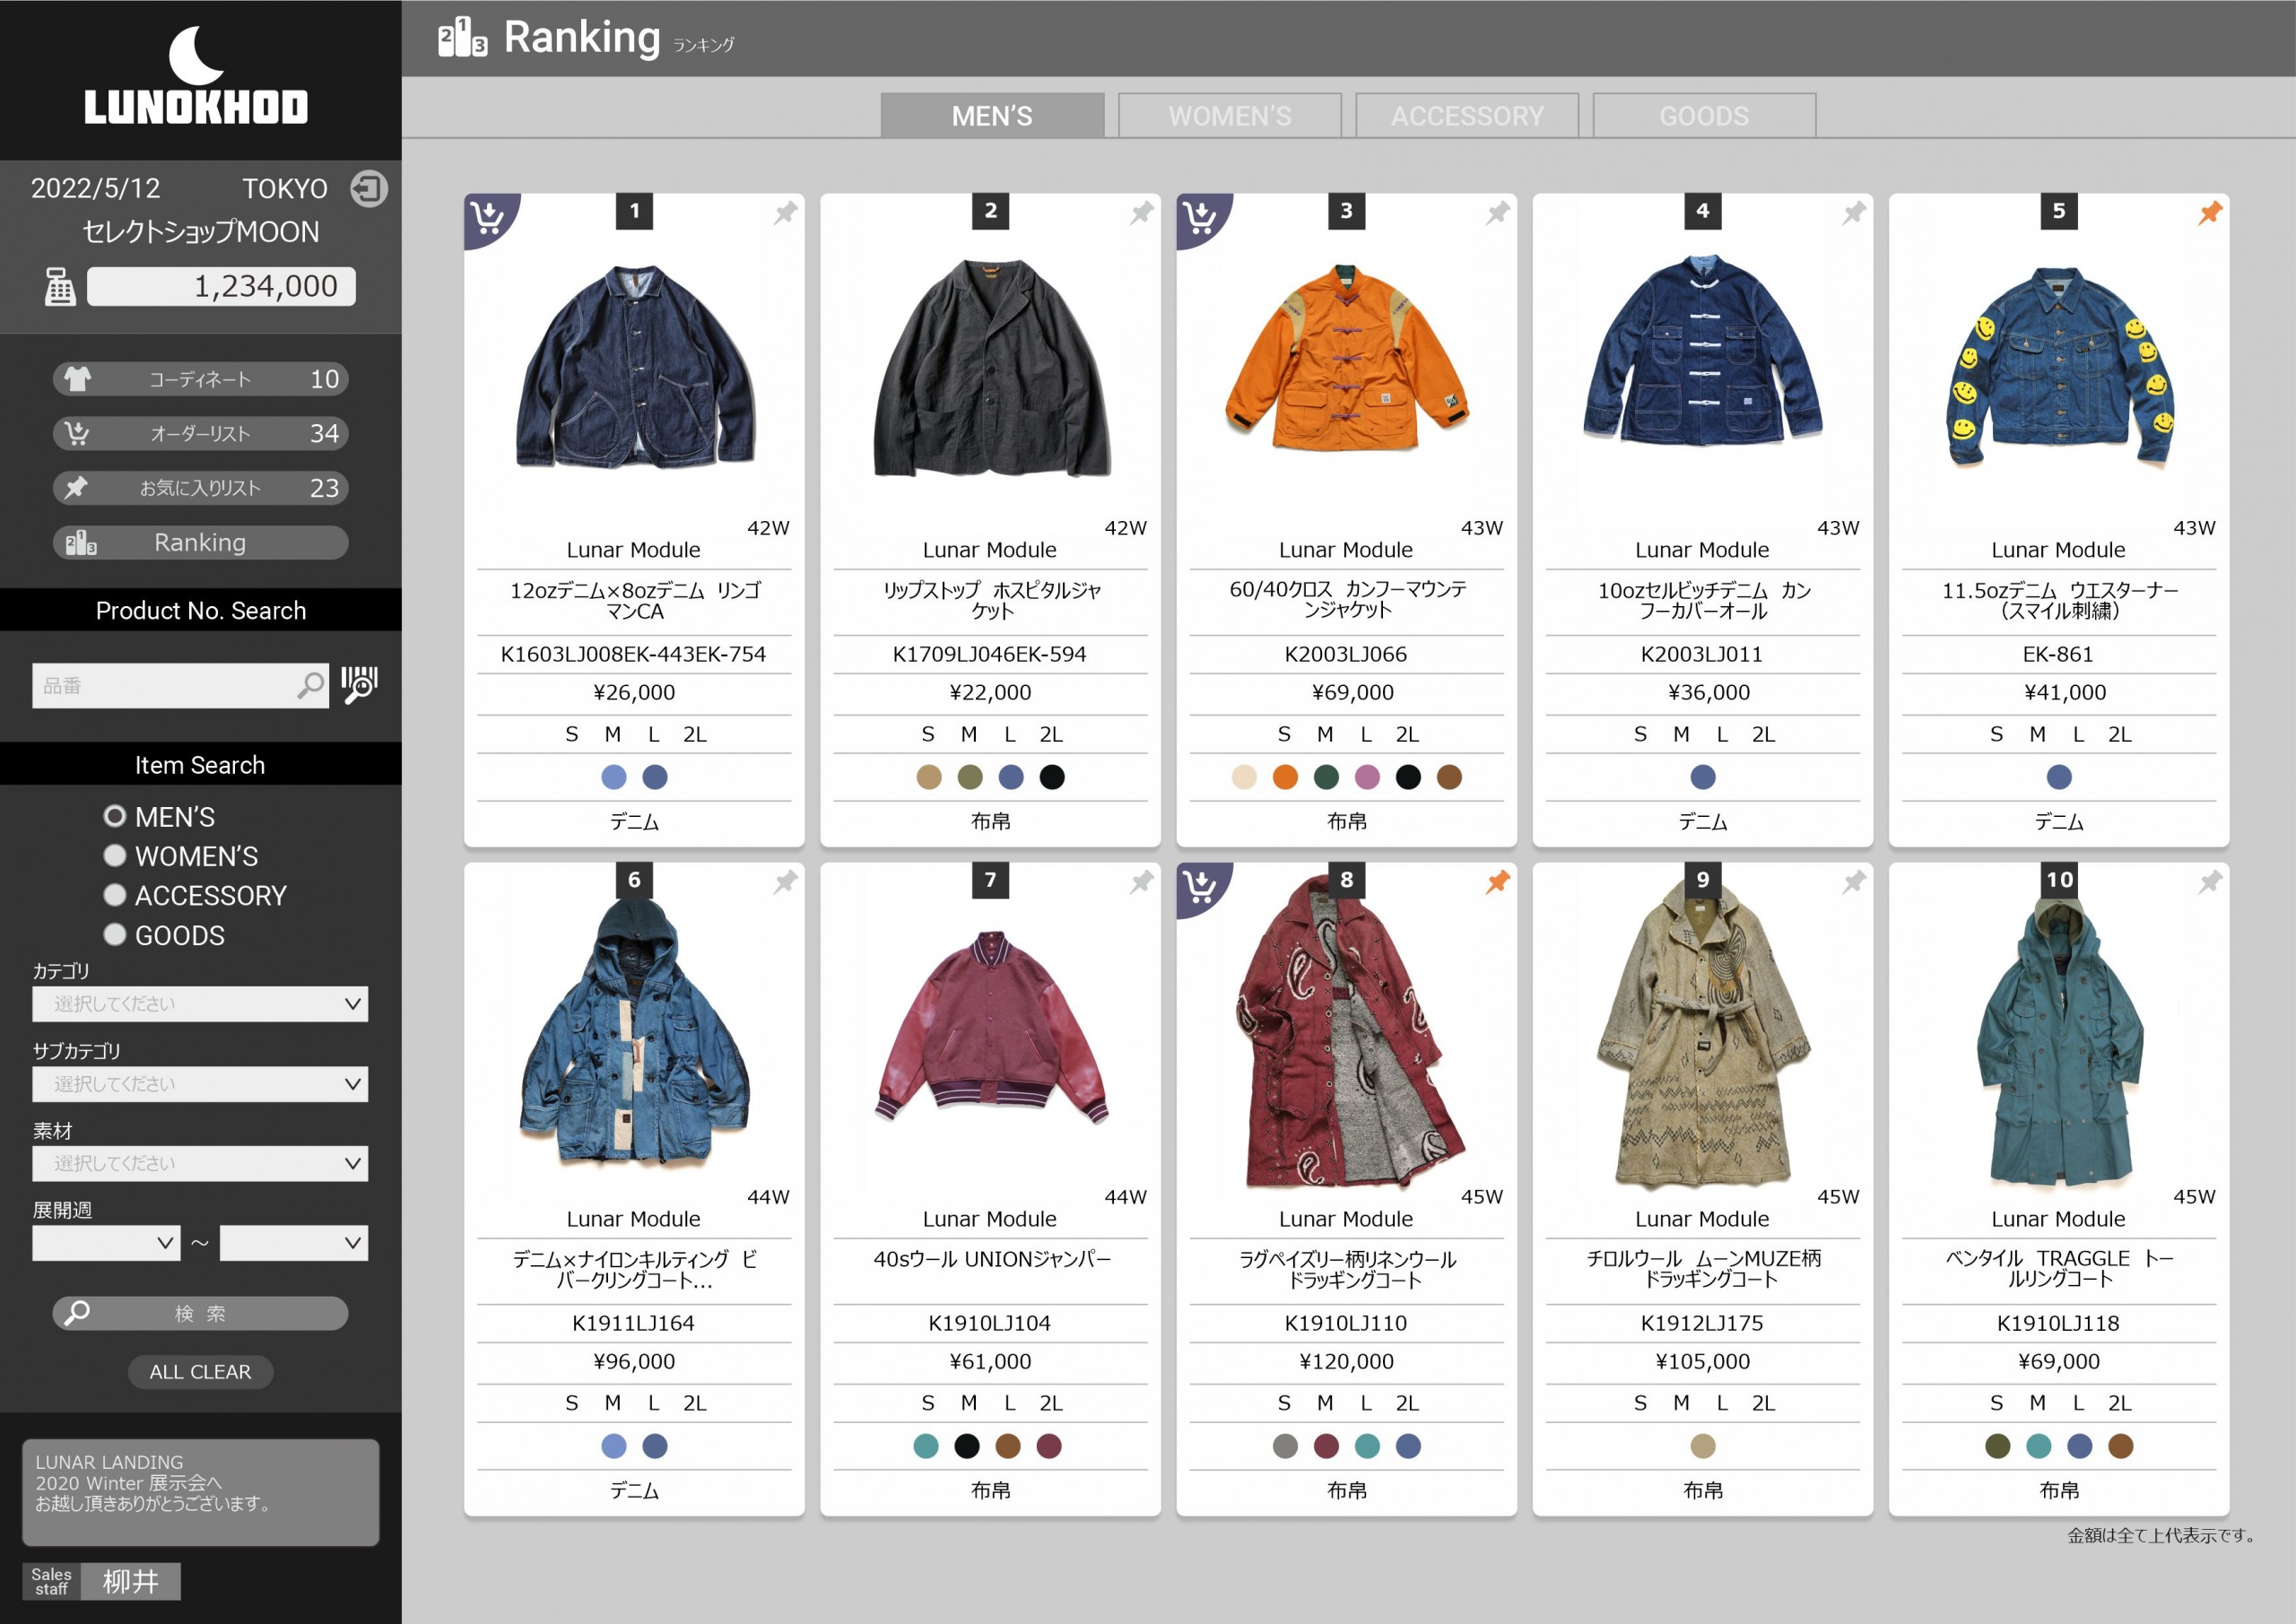The image size is (2296, 1624).
Task: Unpin rank 8 paisley coat favorite
Action: [1497, 882]
